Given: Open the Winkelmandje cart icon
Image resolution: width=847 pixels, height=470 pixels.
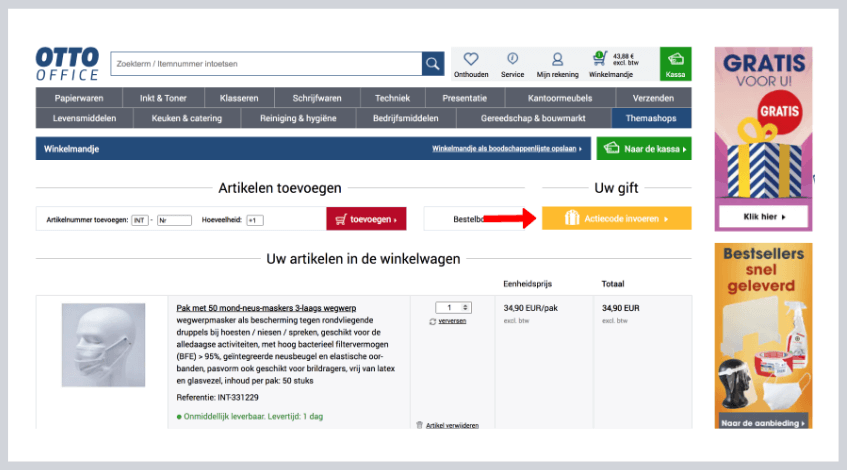Looking at the screenshot, I should pos(599,58).
